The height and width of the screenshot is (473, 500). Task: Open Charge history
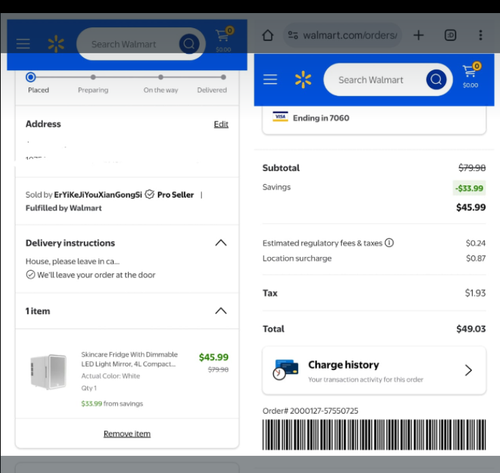click(x=374, y=371)
